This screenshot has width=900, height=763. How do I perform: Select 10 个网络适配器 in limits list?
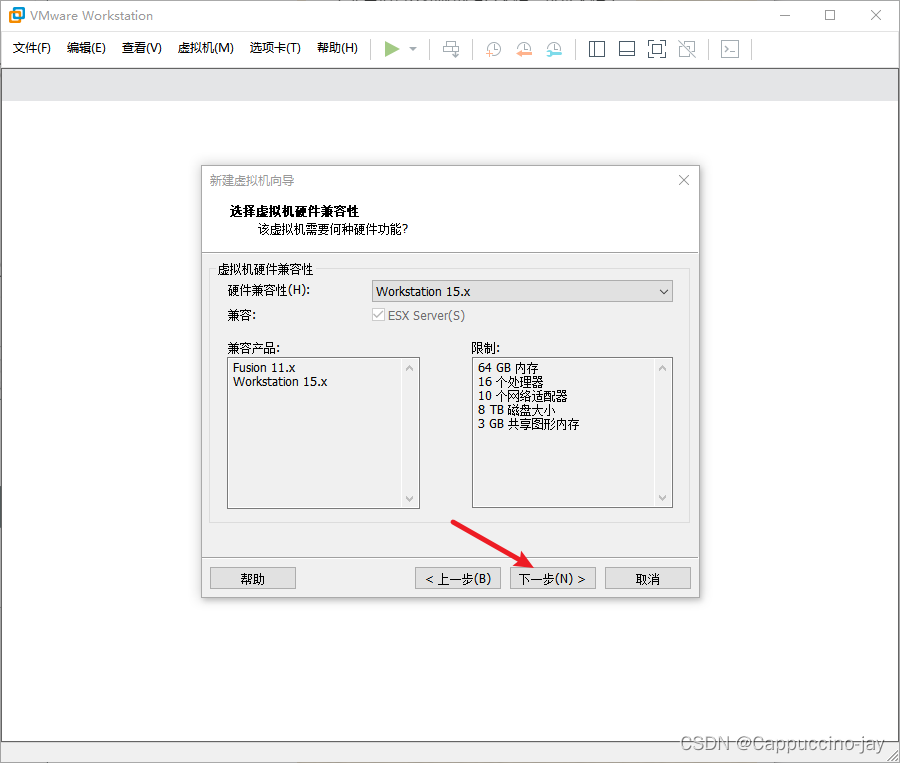click(522, 396)
